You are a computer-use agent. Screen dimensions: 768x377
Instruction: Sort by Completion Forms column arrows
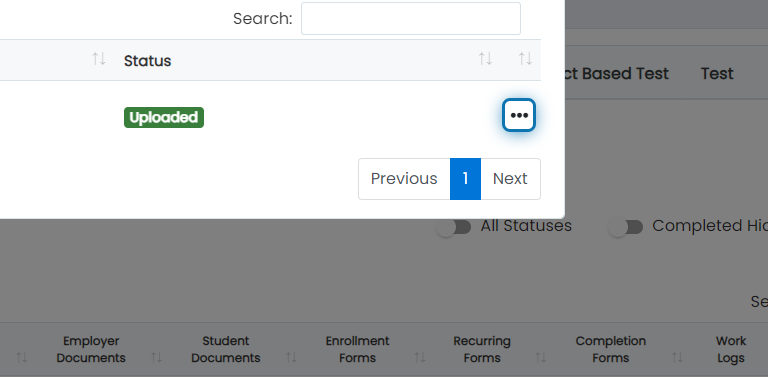(677, 358)
